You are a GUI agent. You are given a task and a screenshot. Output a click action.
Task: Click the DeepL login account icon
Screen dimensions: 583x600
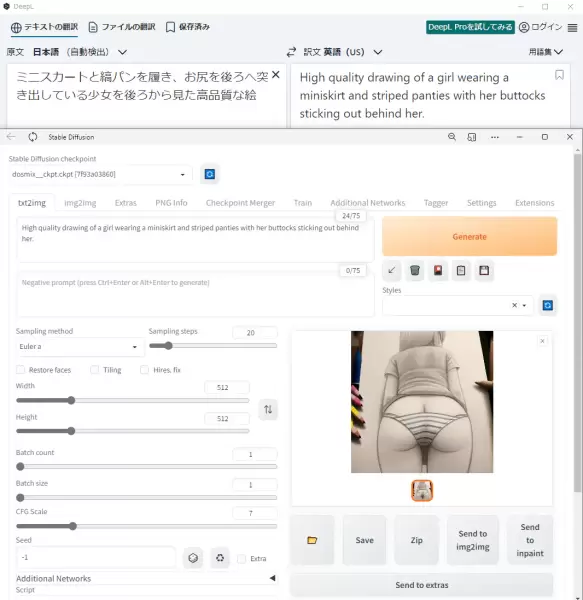tap(524, 27)
